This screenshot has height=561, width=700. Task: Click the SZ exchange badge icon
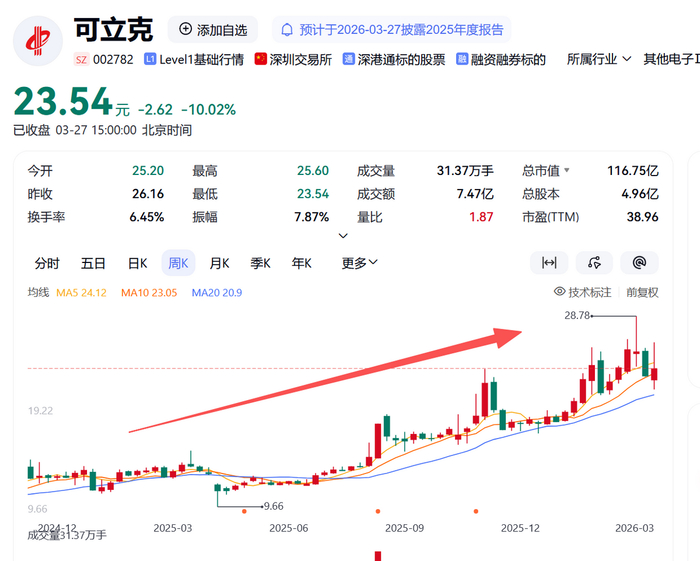pos(81,59)
